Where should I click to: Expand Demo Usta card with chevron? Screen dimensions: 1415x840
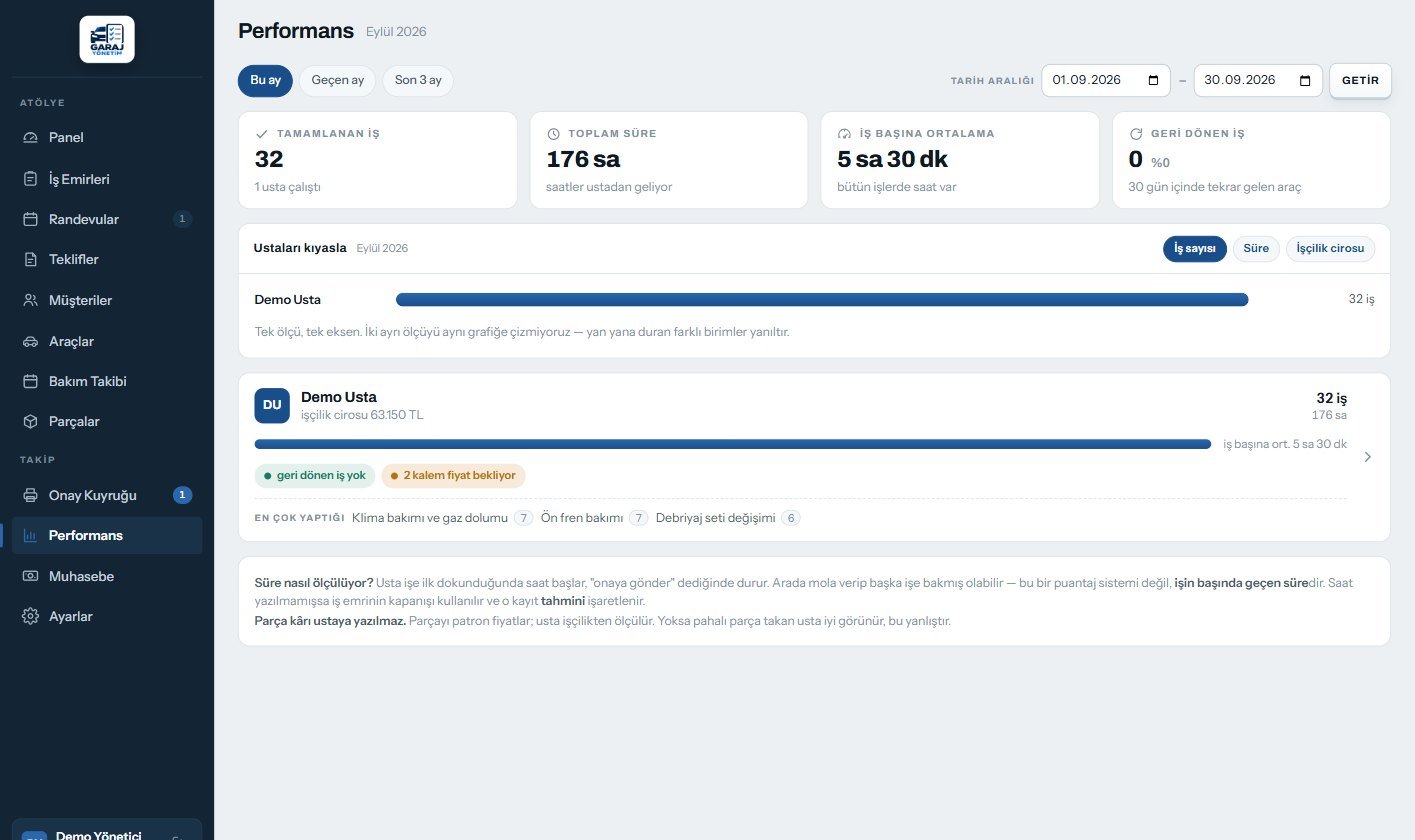(x=1368, y=457)
